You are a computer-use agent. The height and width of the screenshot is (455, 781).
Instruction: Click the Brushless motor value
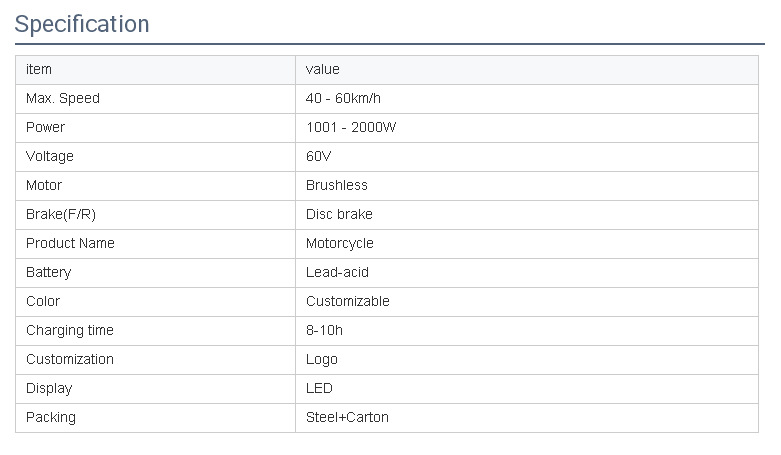[337, 185]
